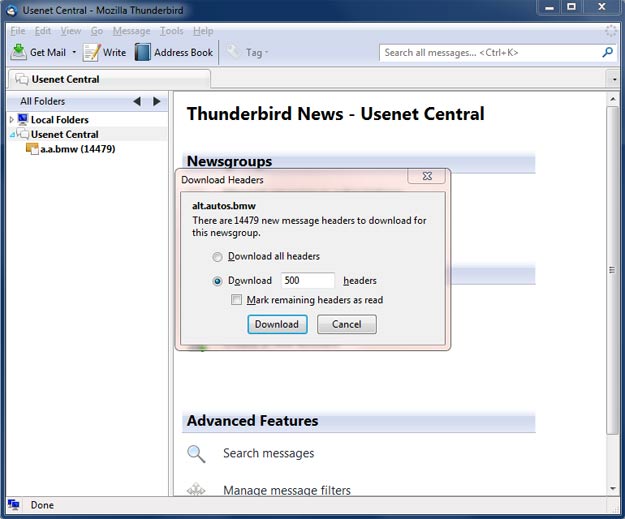
Task: Open the Tools menu
Action: [x=171, y=31]
